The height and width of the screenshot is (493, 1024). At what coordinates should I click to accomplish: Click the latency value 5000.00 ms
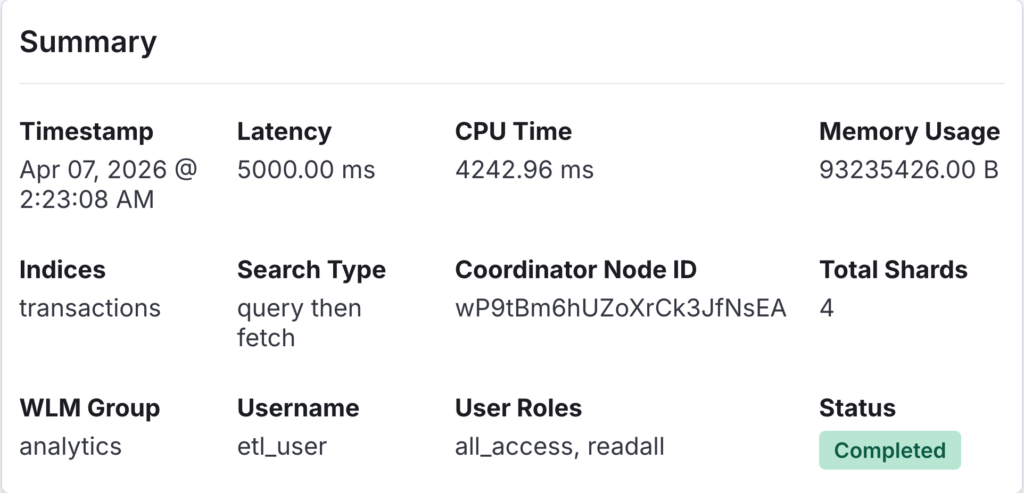(306, 170)
